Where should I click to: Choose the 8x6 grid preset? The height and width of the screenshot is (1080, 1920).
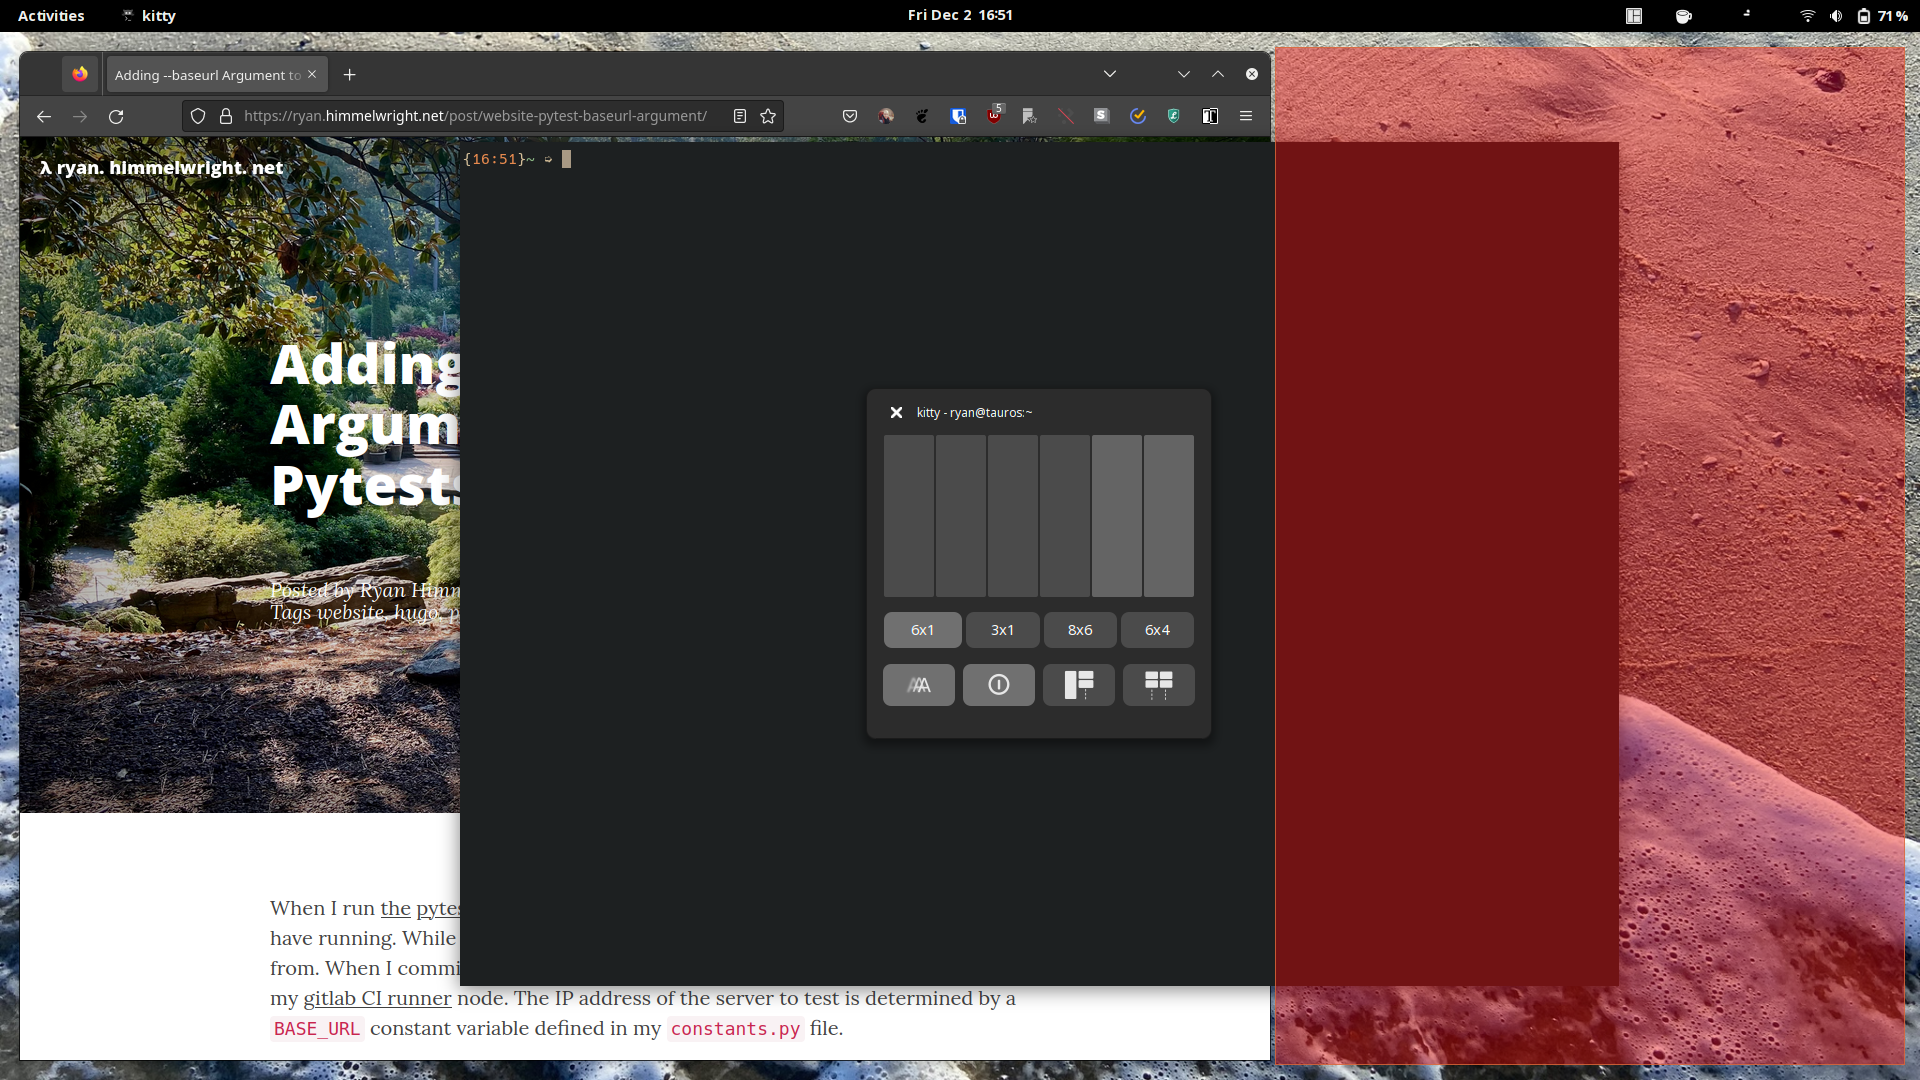coord(1080,630)
